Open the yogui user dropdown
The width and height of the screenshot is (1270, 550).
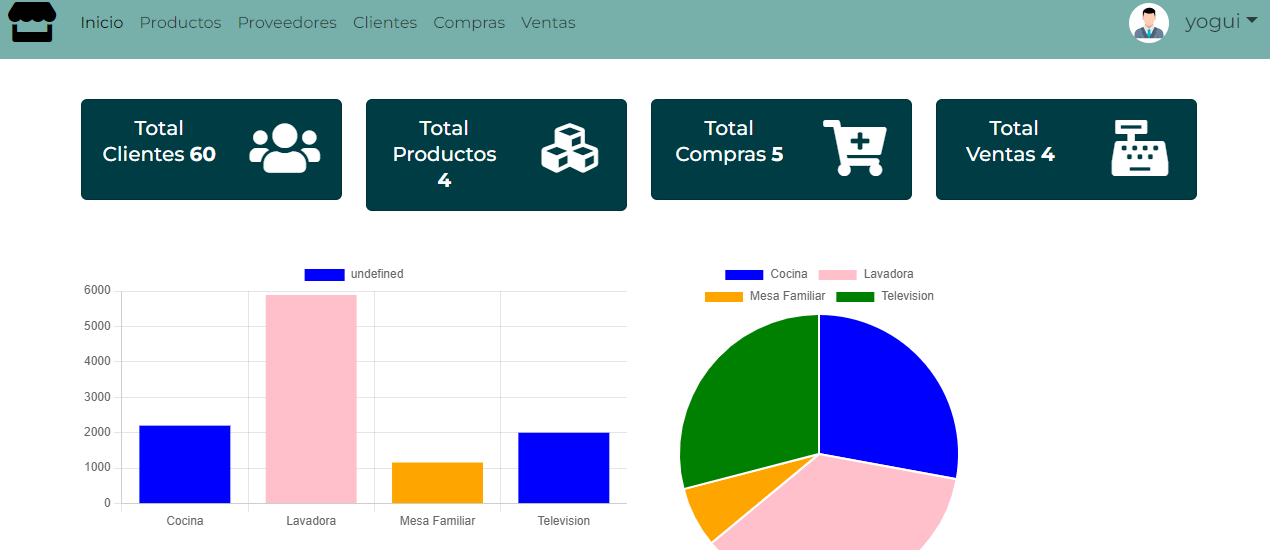[x=1221, y=22]
